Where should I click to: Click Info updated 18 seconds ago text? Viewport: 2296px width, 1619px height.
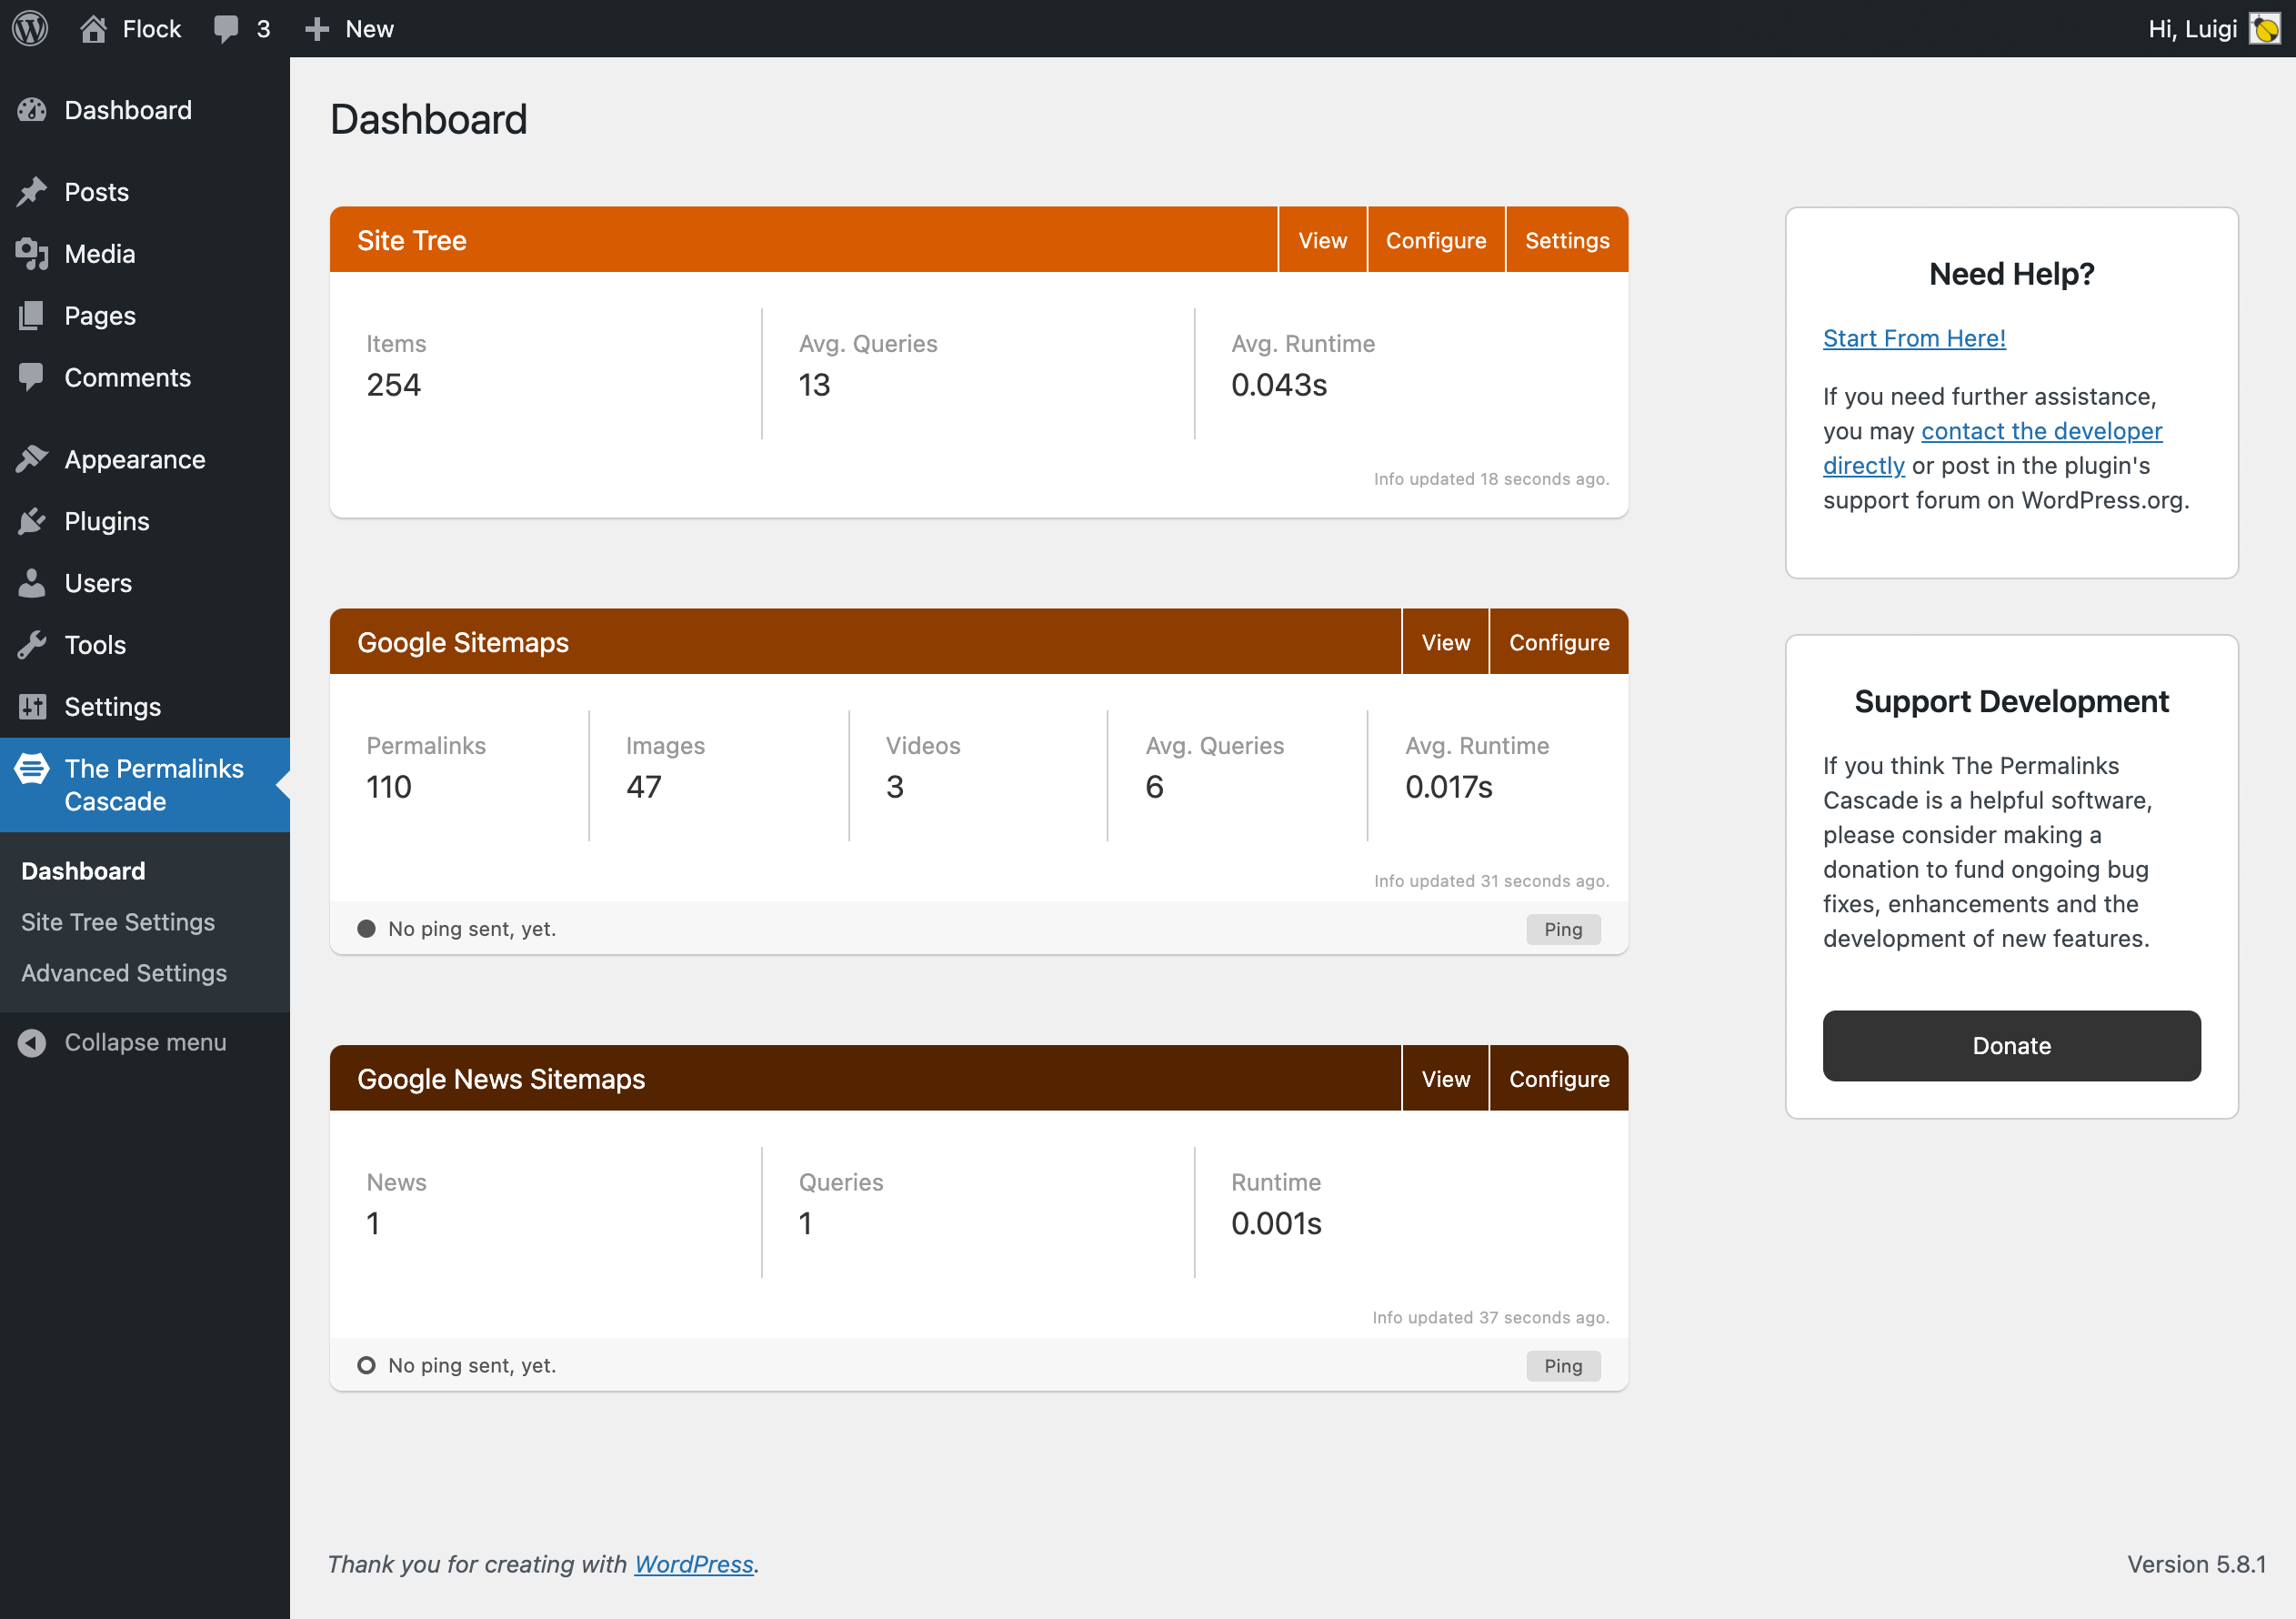[1491, 479]
